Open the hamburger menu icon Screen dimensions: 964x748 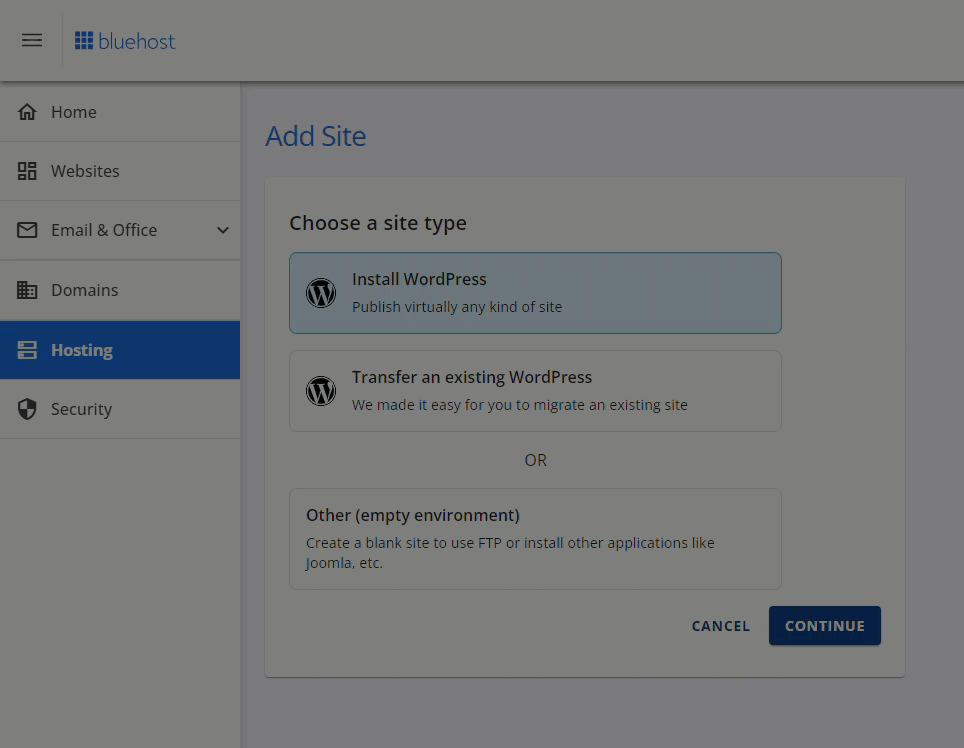[x=32, y=41]
